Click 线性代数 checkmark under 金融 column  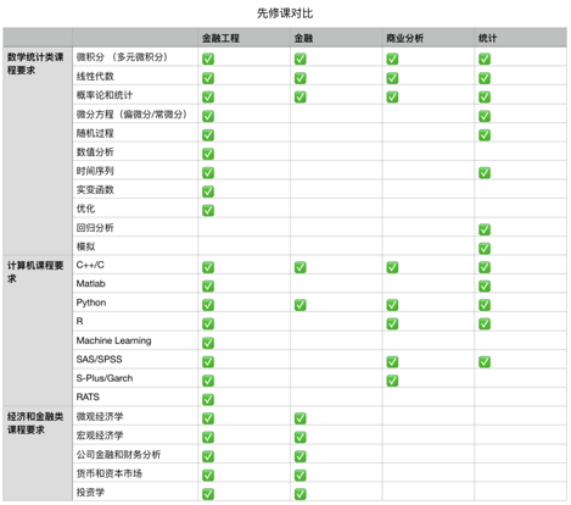click(x=300, y=78)
